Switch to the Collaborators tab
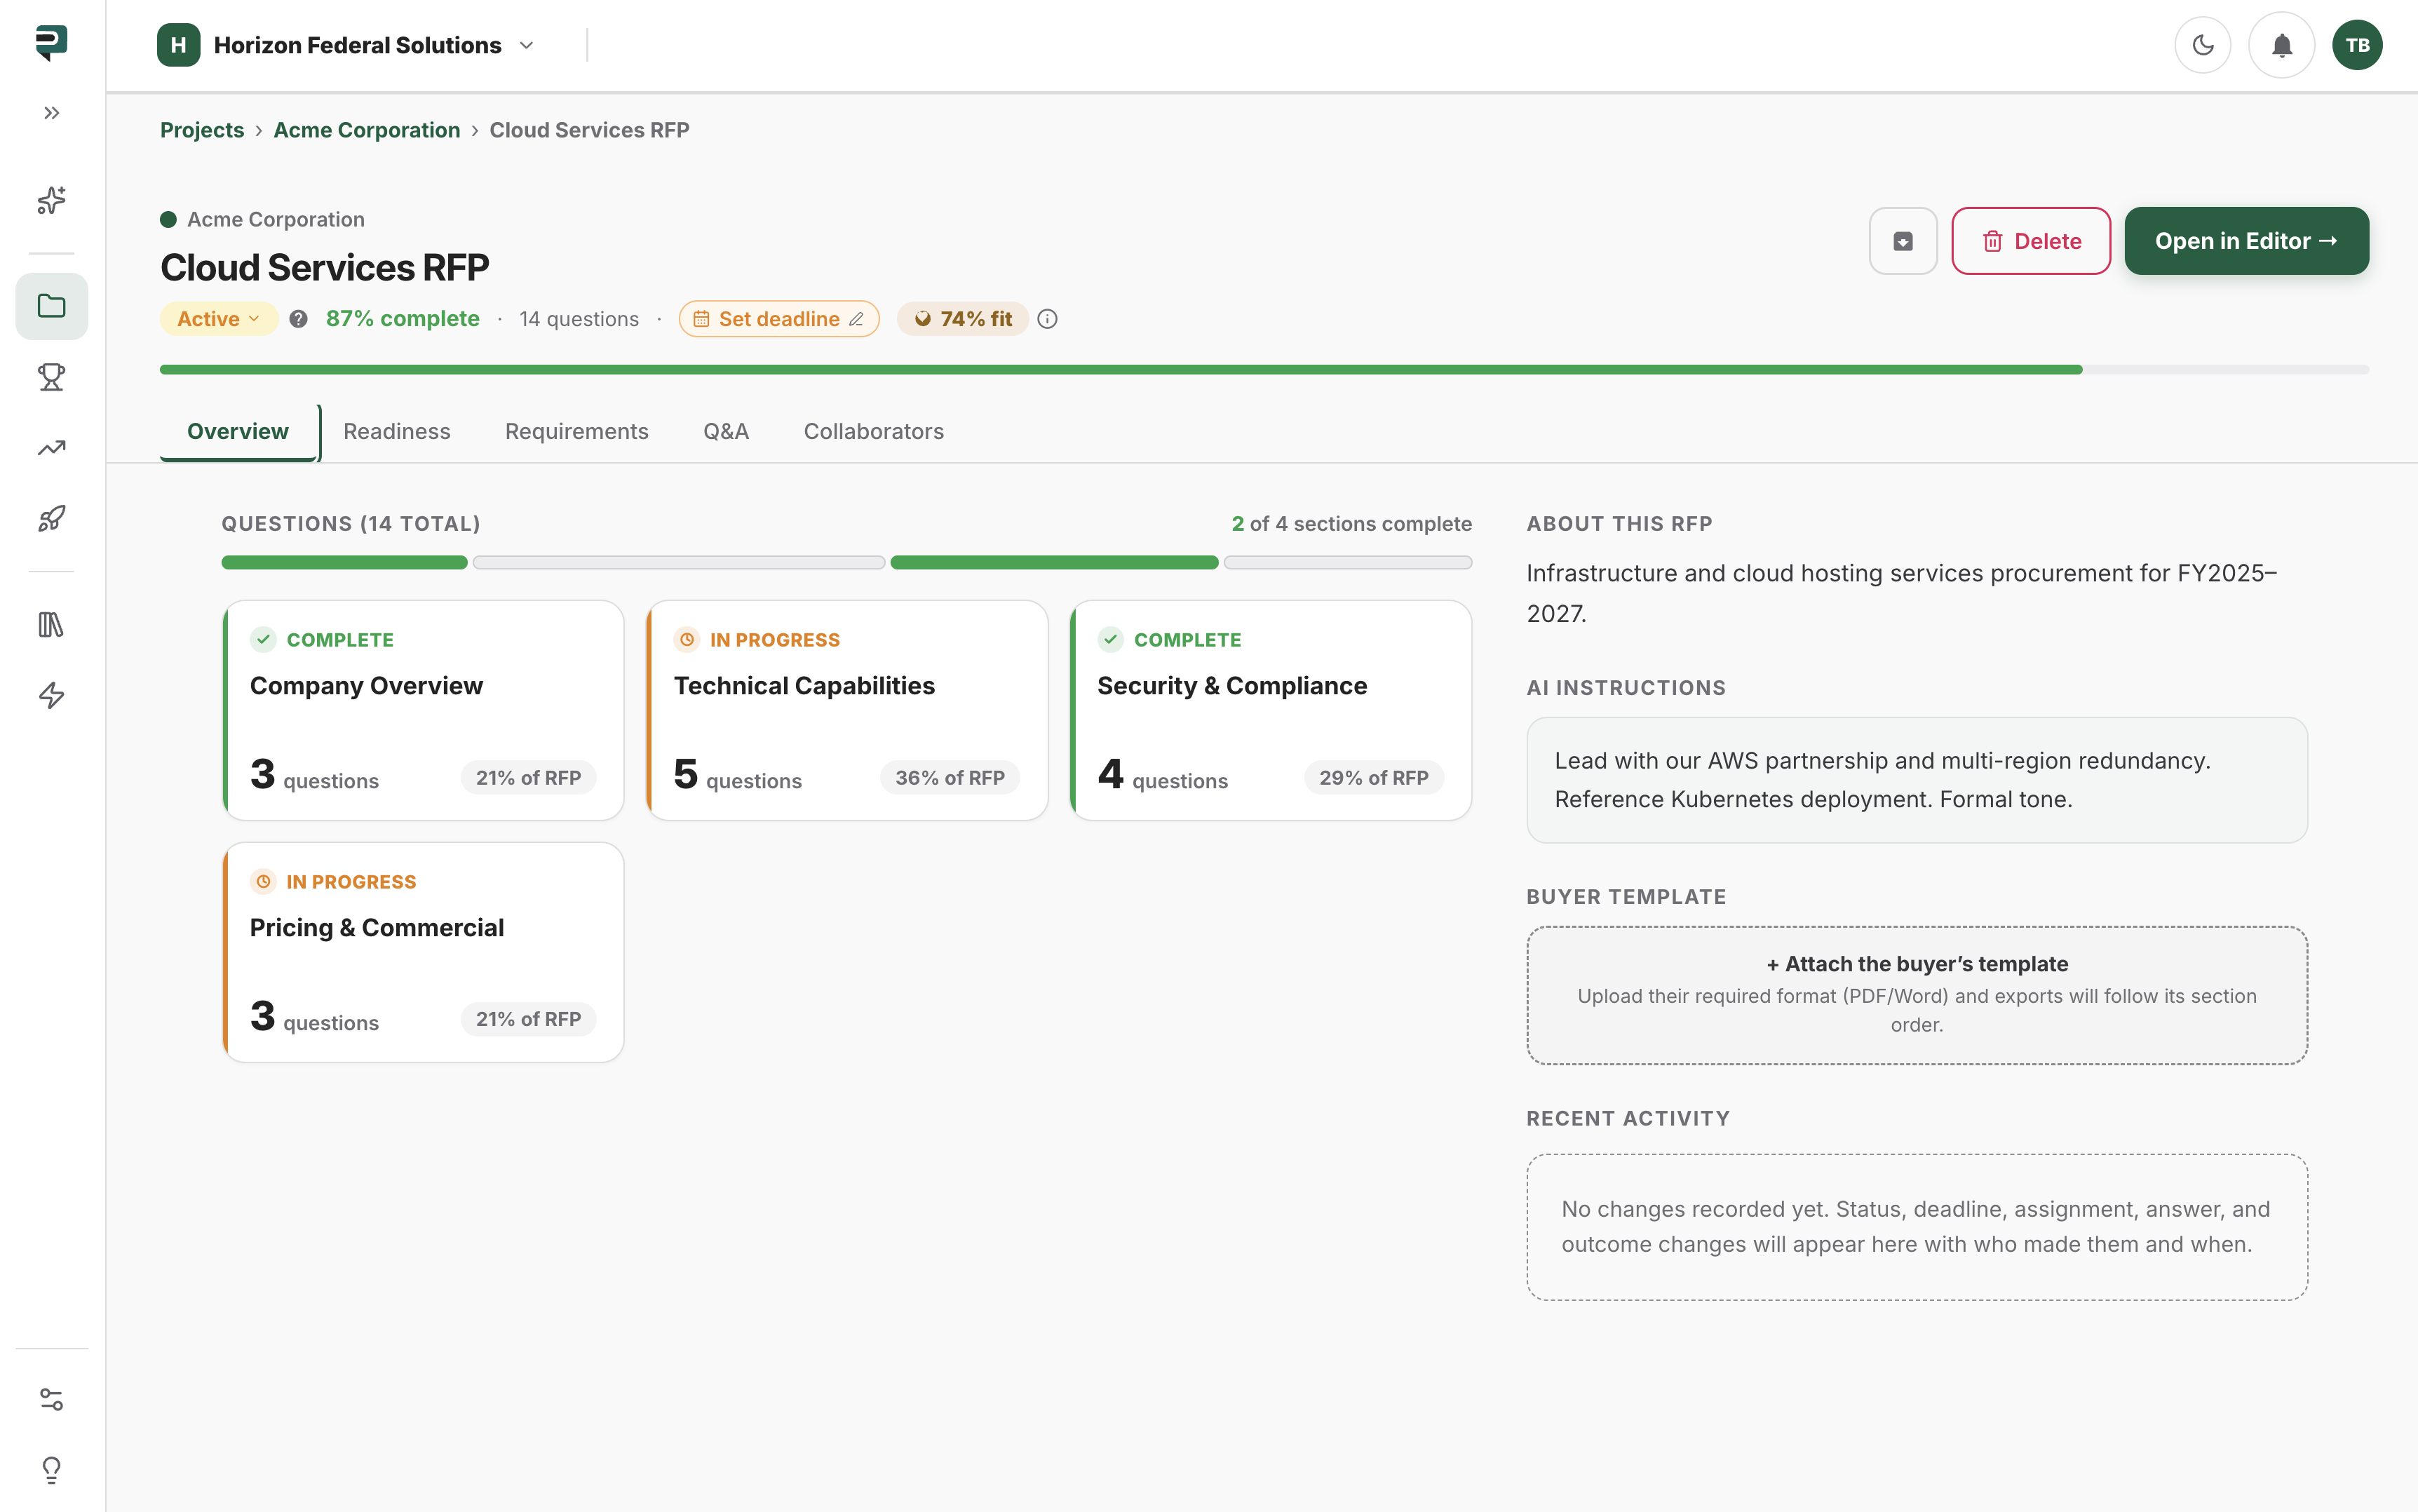The width and height of the screenshot is (2418, 1512). point(874,431)
